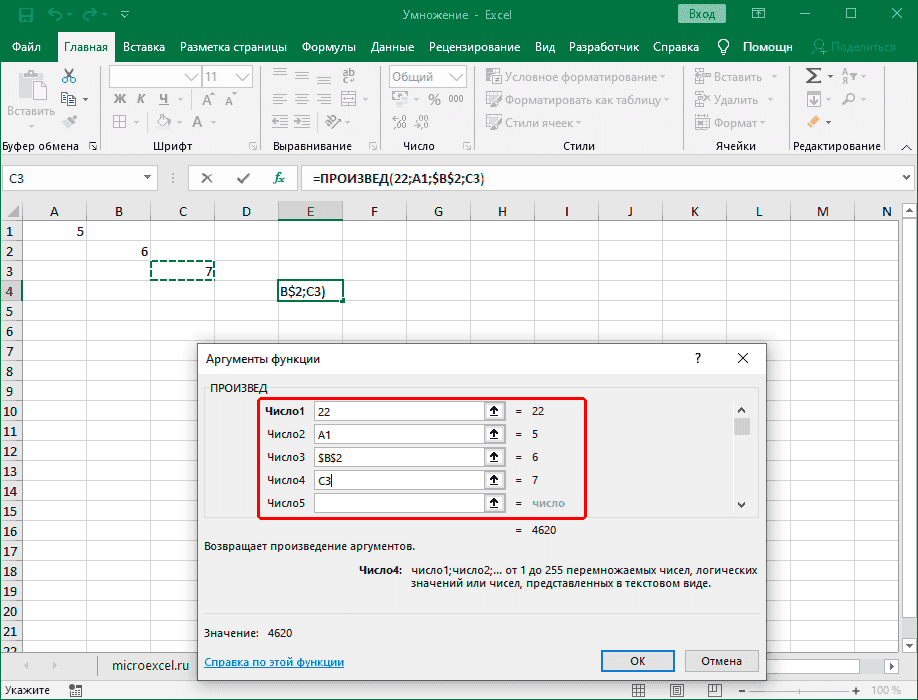918x700 pixels.
Task: Open Insert Function via the fx icon
Action: point(277,178)
